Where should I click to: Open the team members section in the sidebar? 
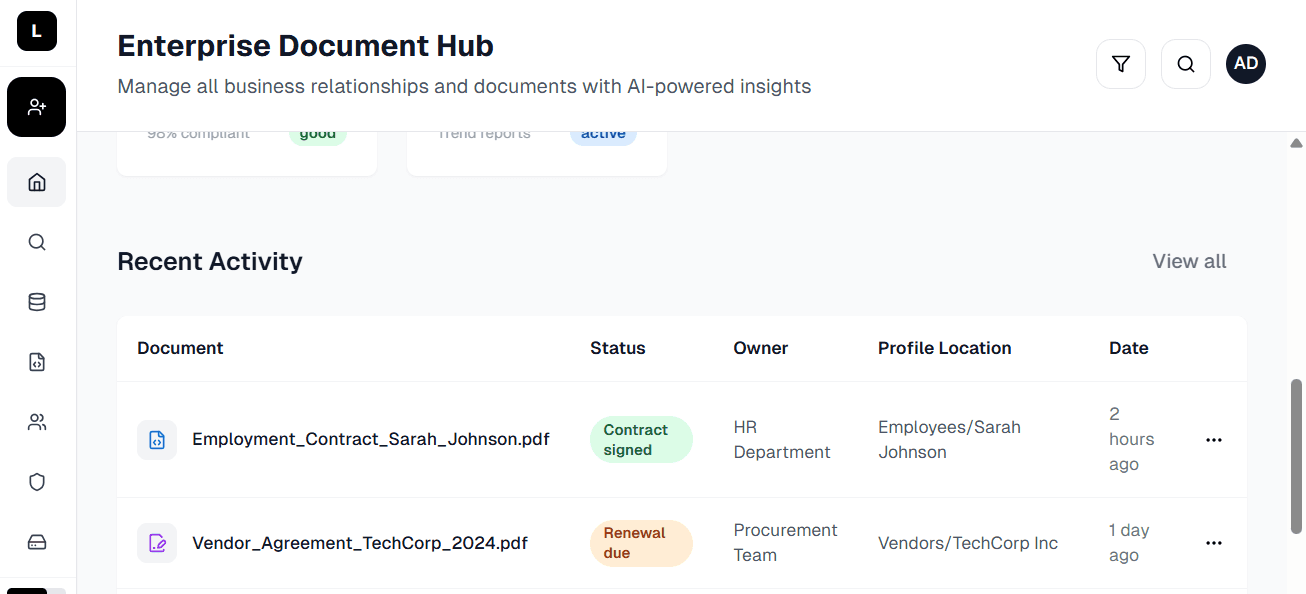tap(36, 421)
